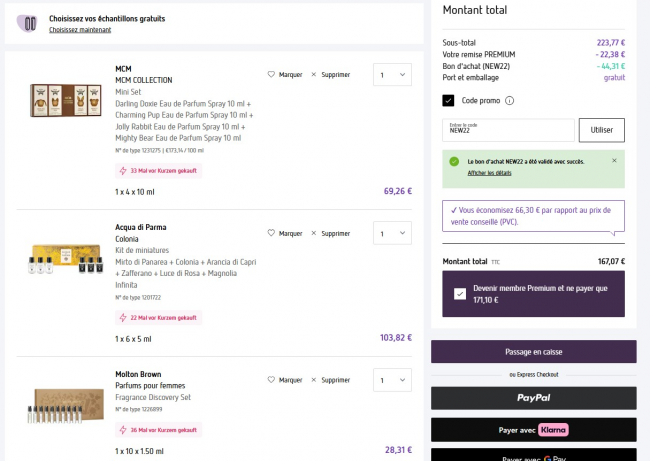Open the Choisissez maintenant link
The image size is (650, 461).
[x=80, y=30]
